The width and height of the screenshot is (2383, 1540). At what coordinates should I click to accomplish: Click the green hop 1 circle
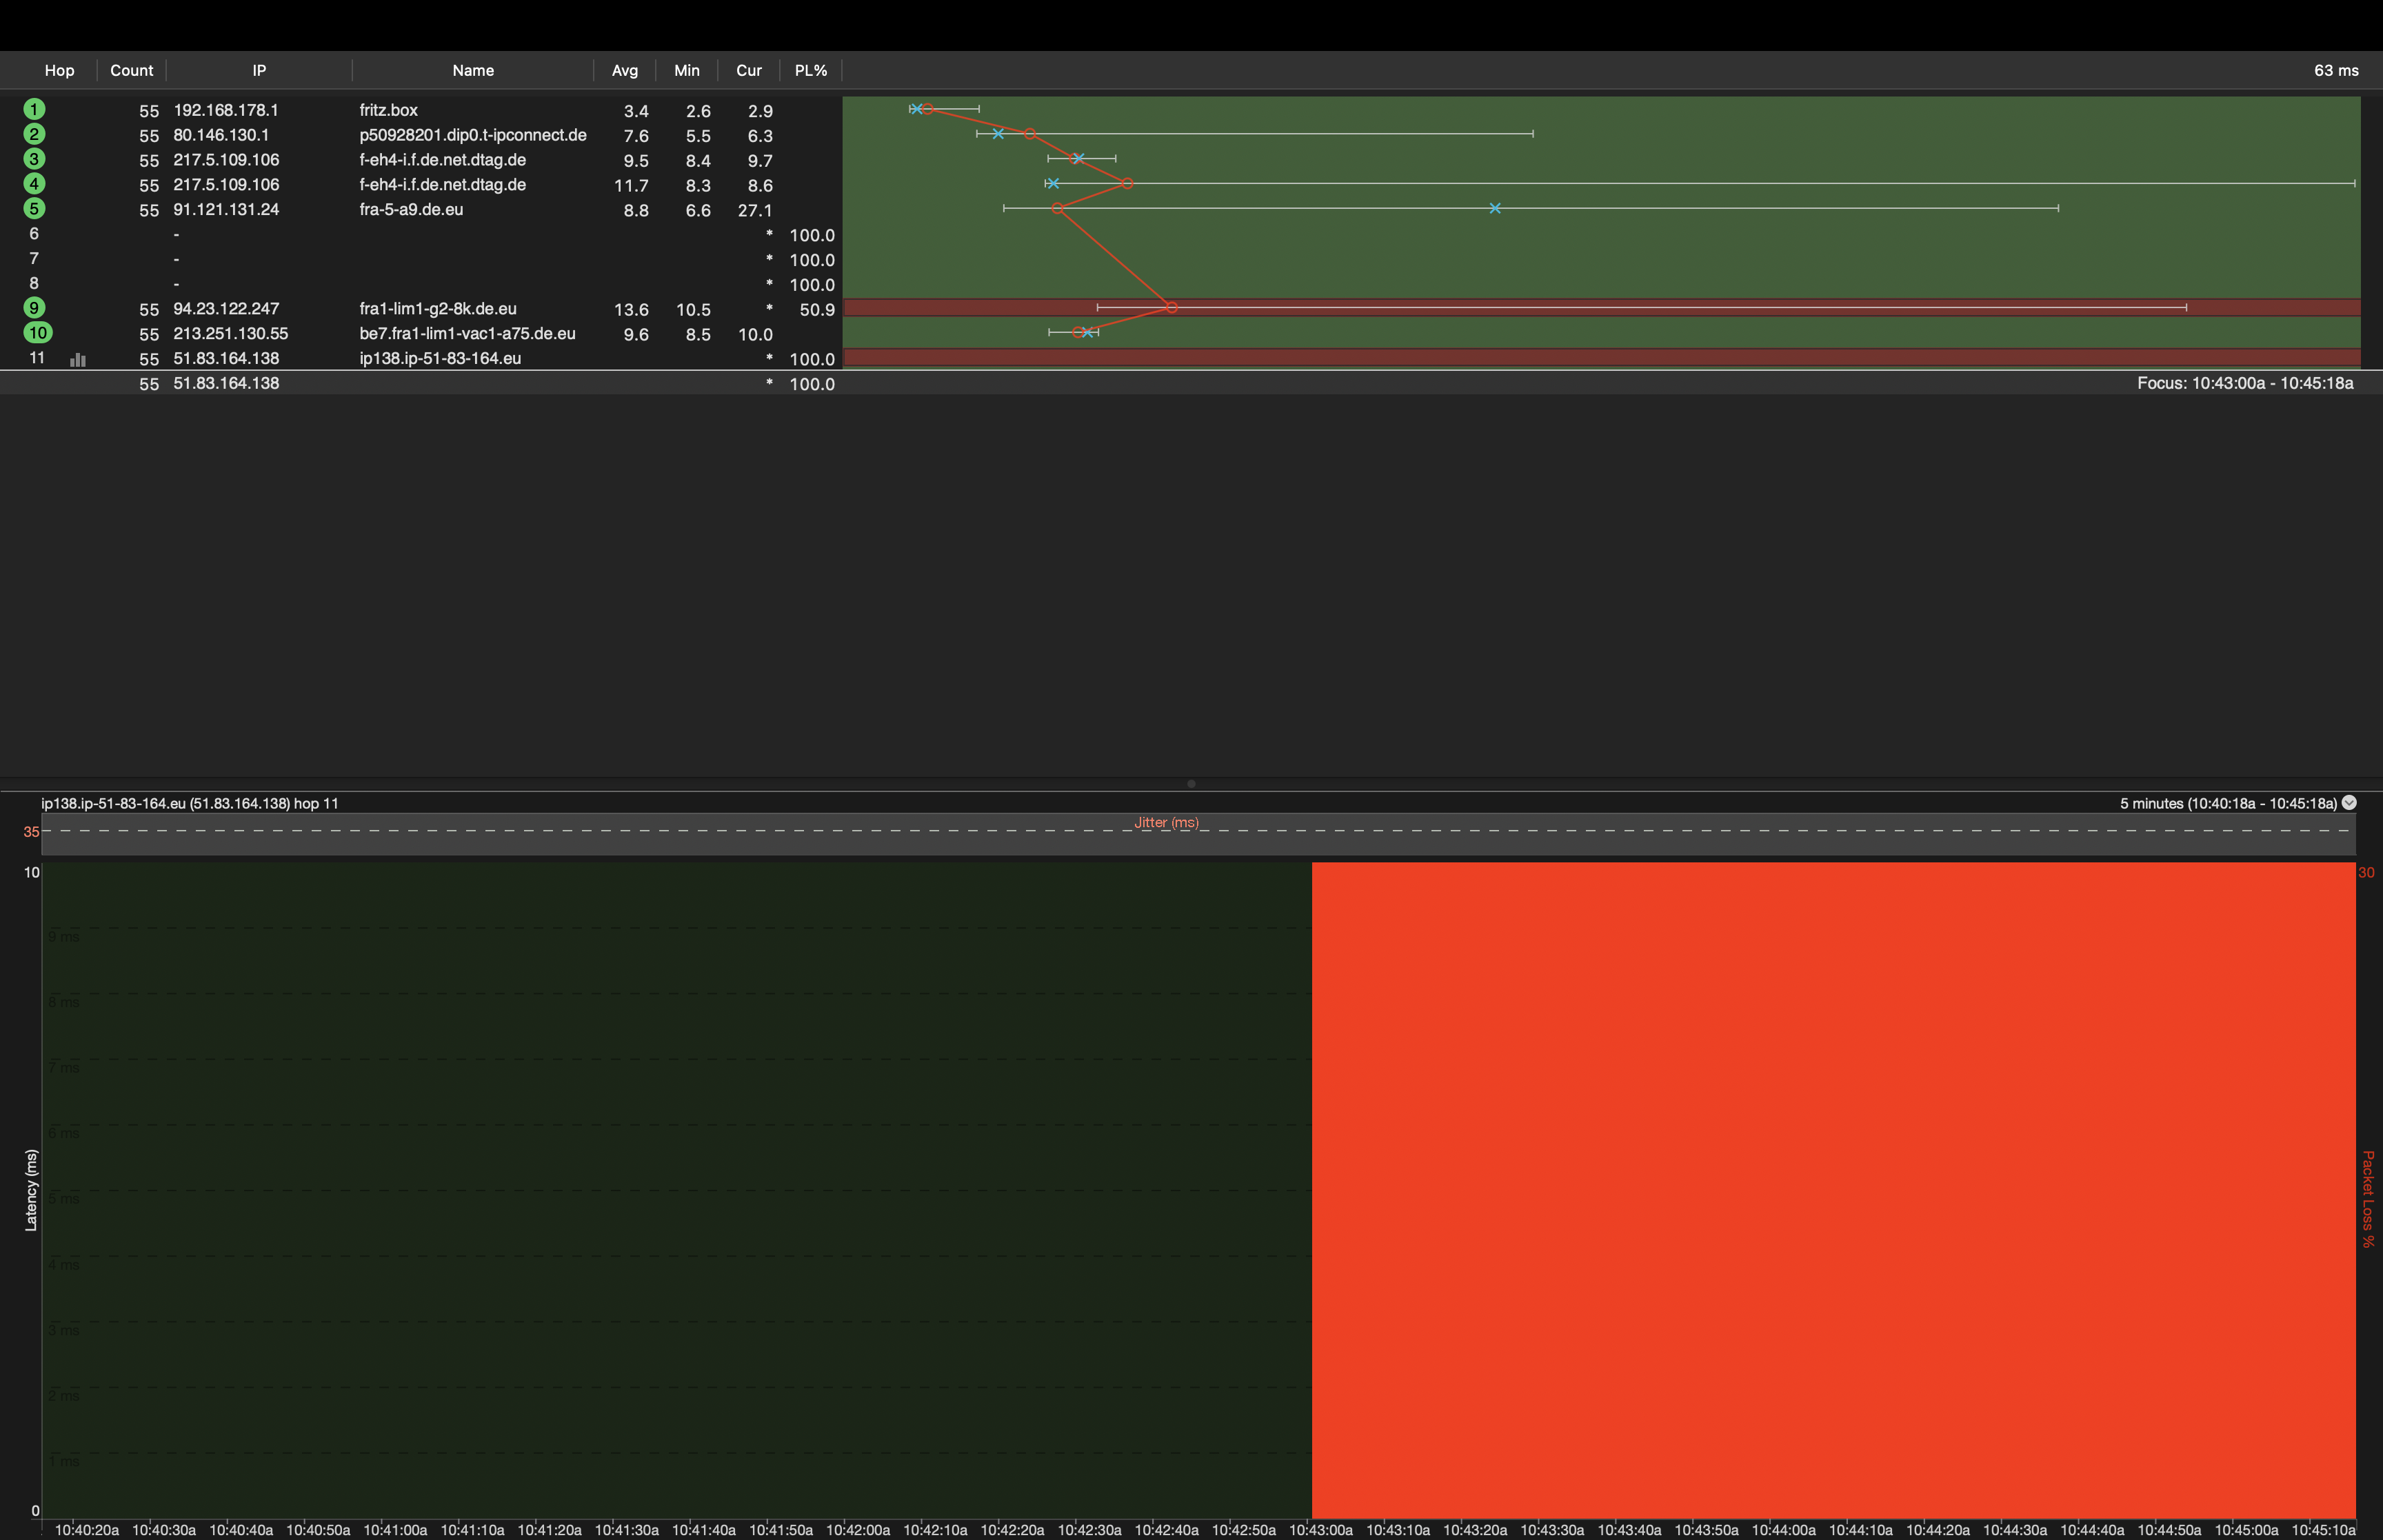34,109
